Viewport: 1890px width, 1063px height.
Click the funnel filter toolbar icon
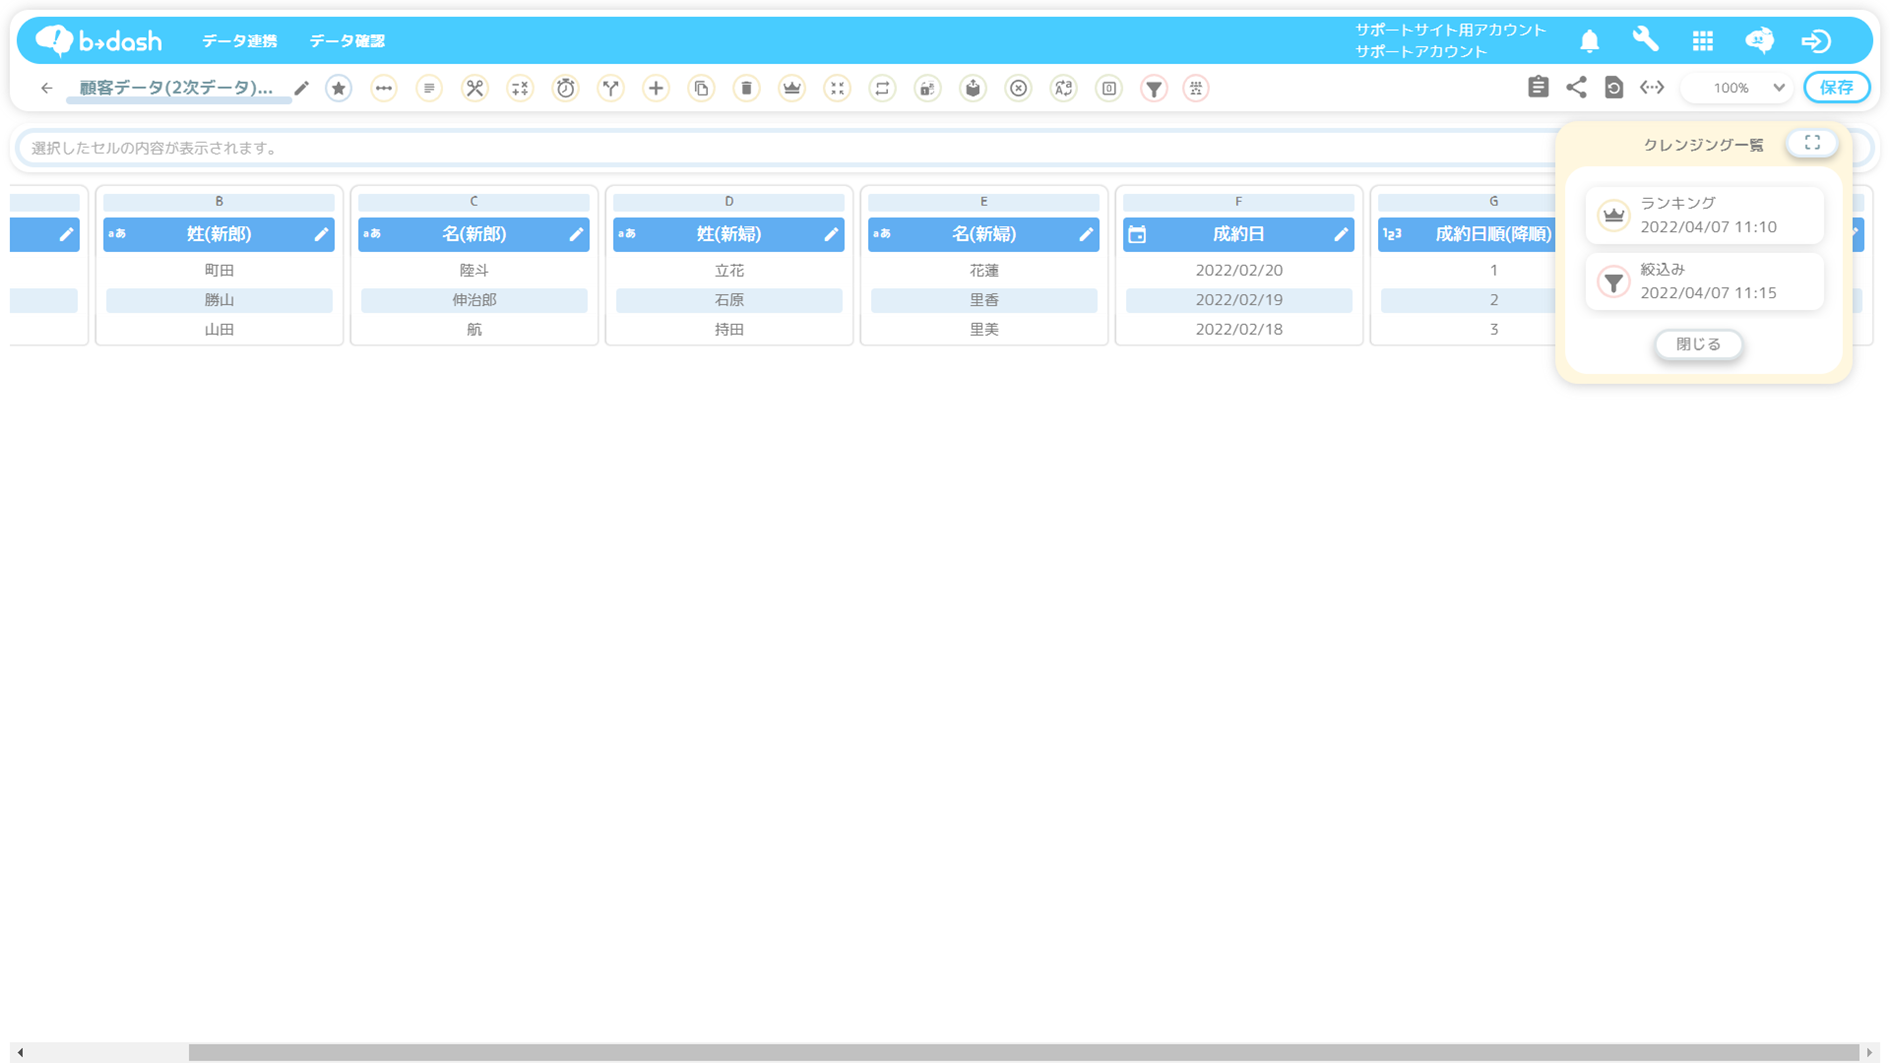coord(1154,88)
